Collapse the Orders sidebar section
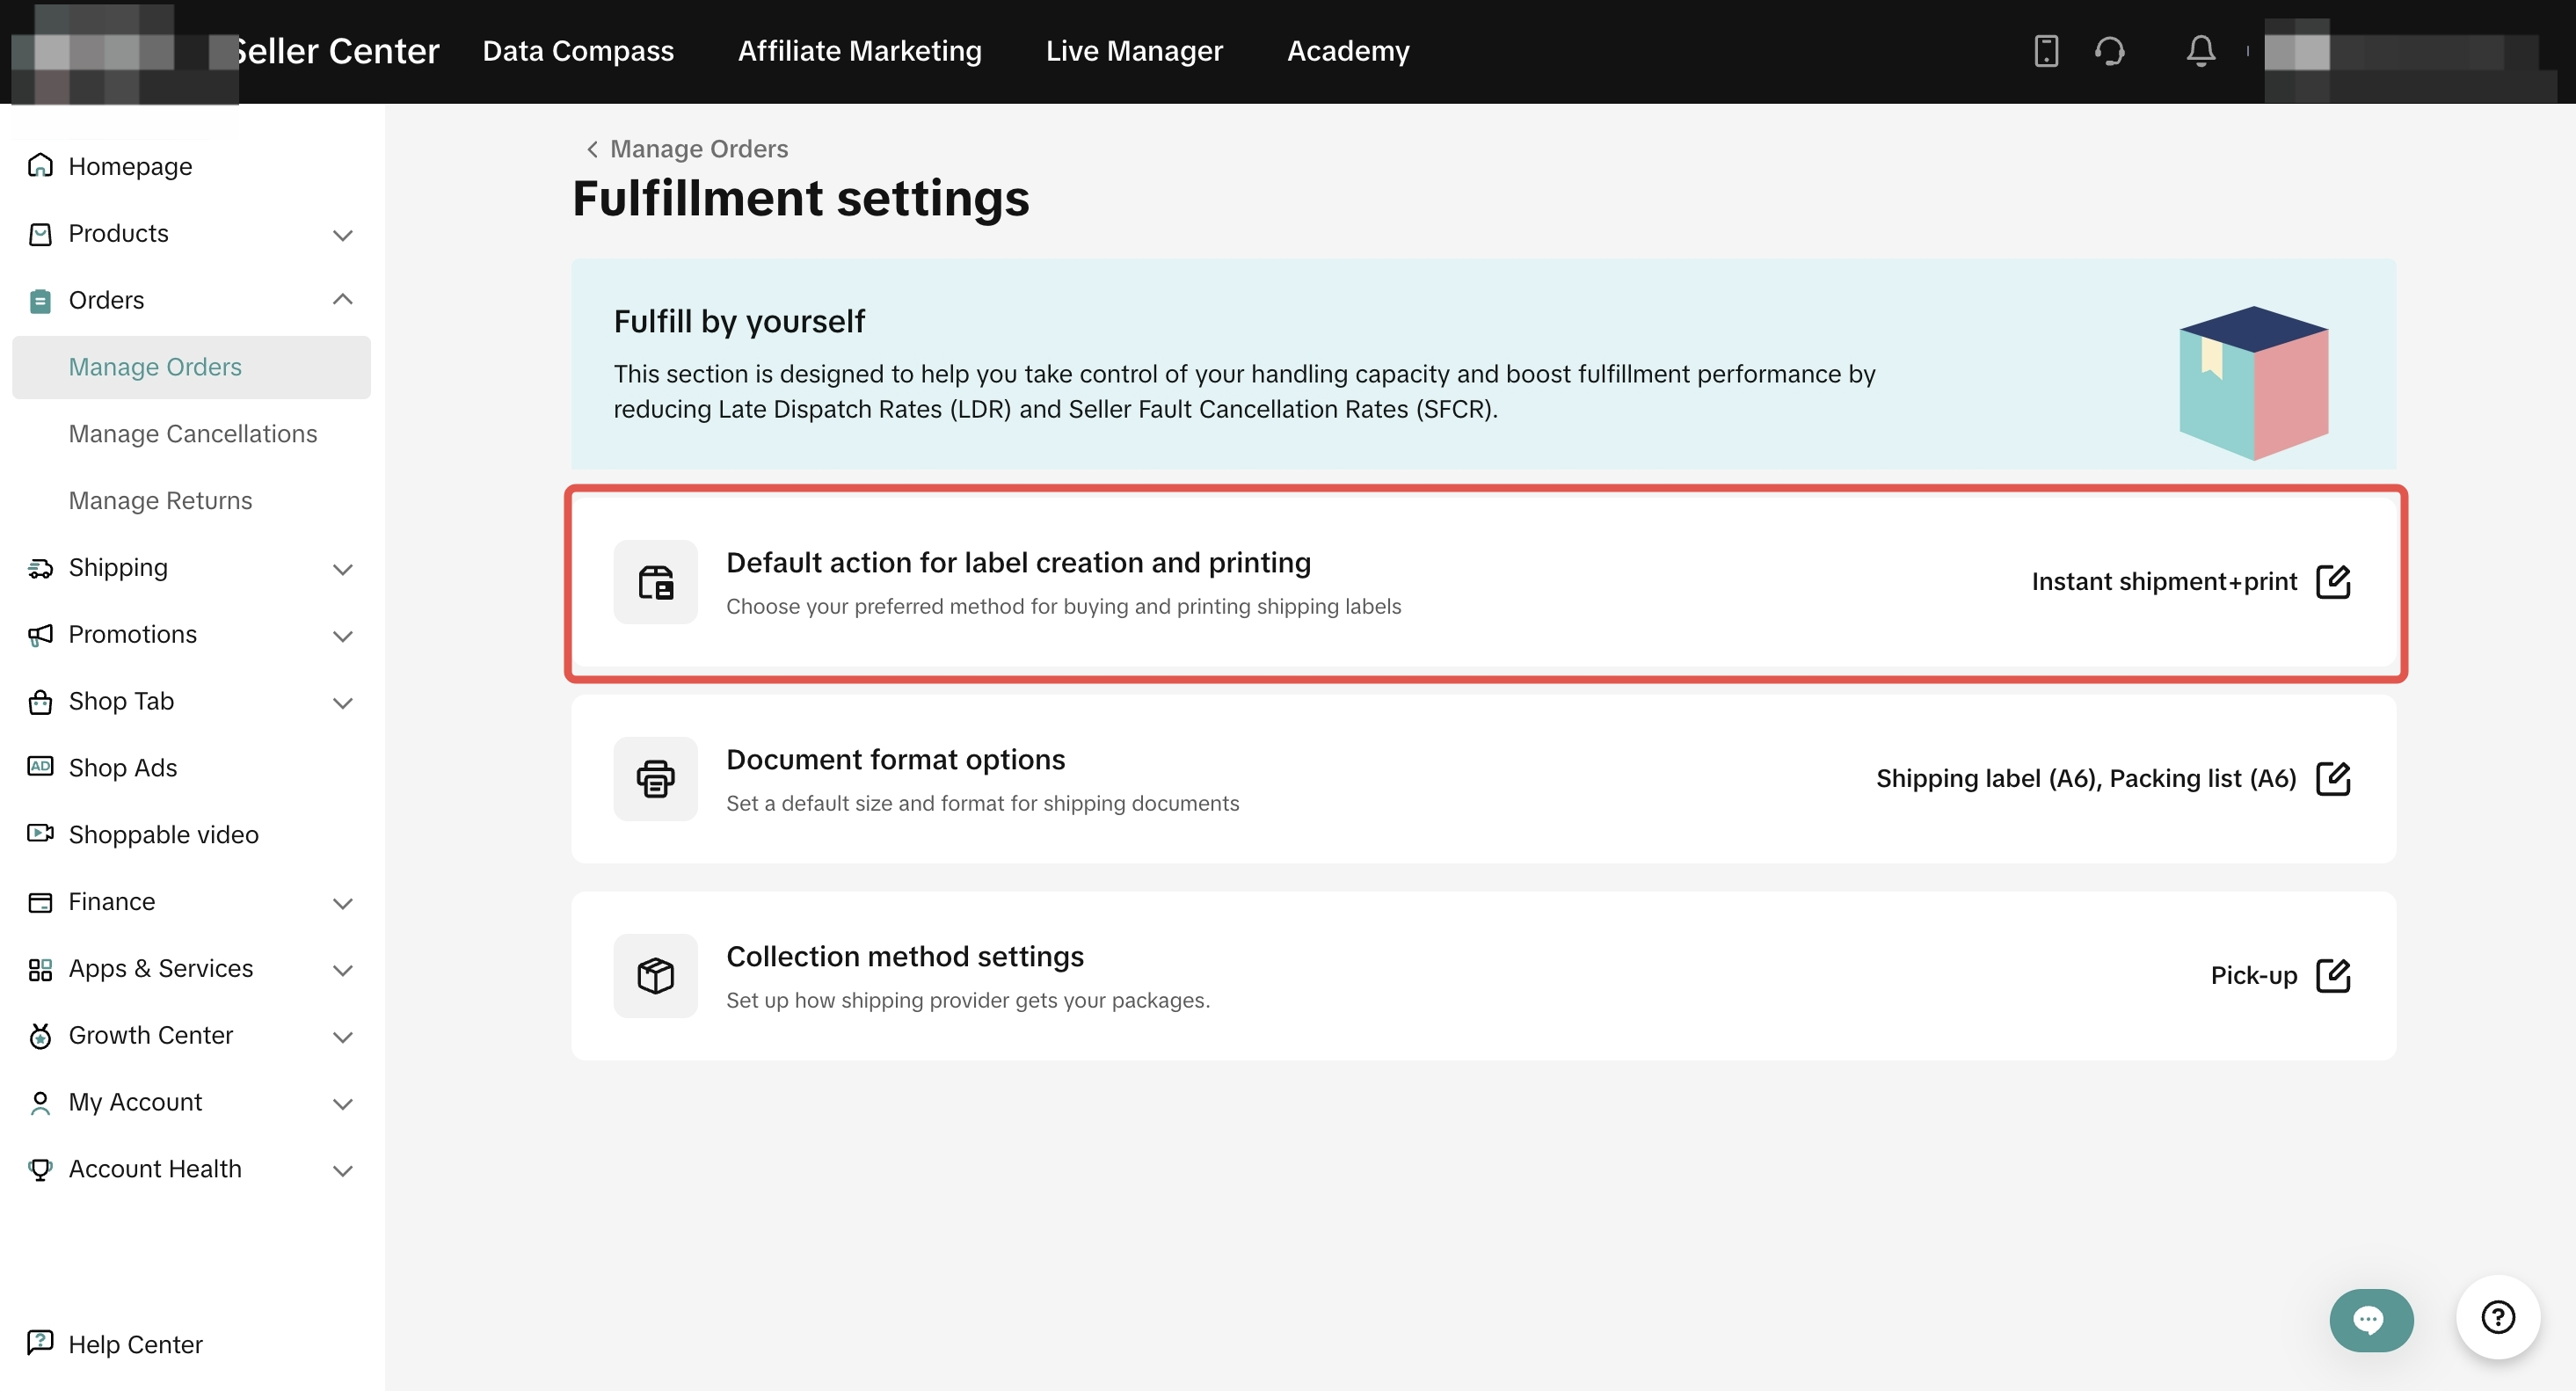 click(342, 300)
